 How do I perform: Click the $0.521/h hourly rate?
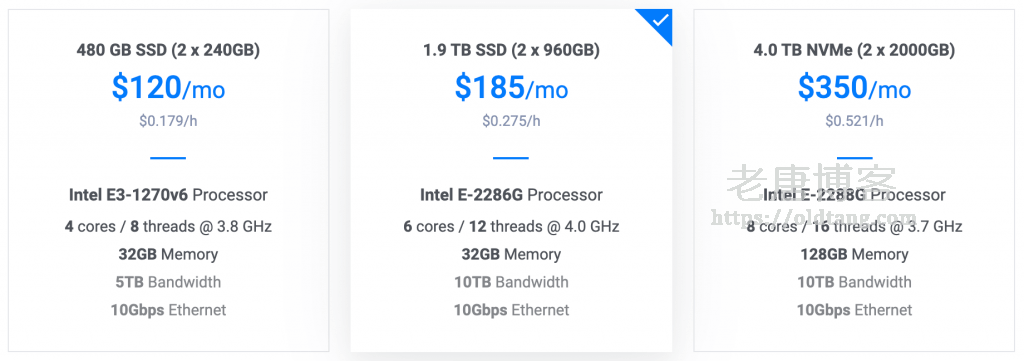(x=854, y=121)
